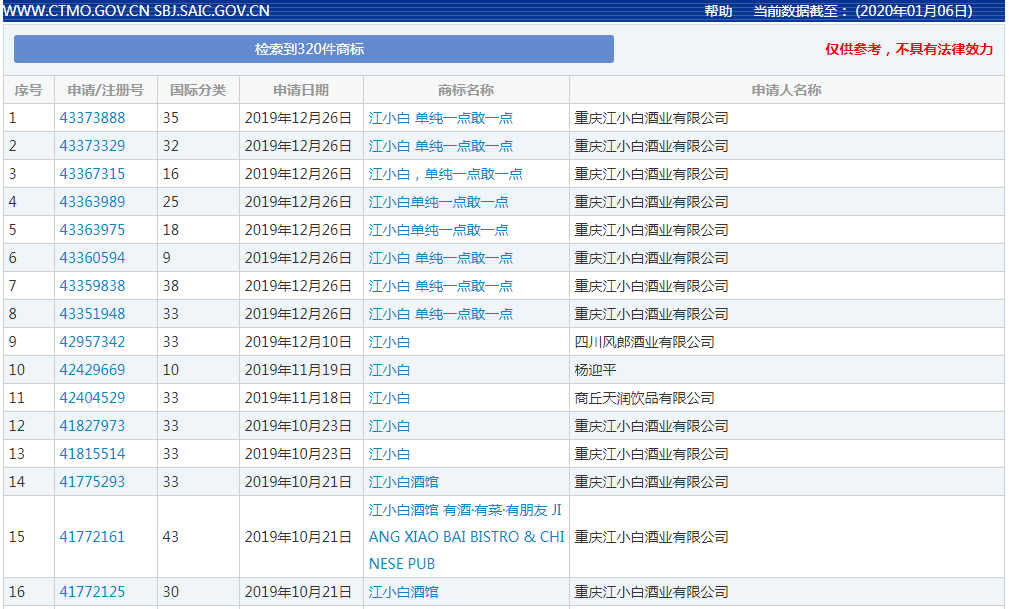Open 江小白 trademark link in row 11
1009x609 pixels.
click(x=389, y=398)
